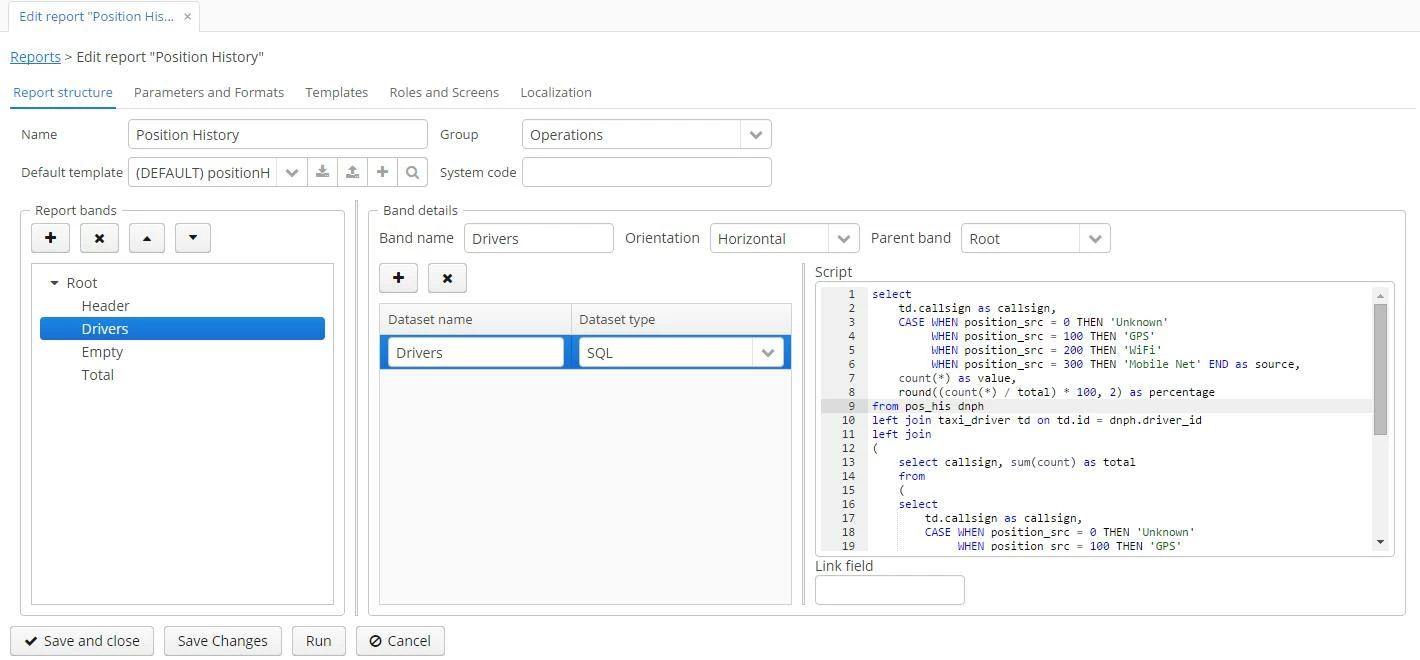Create a new template with plus icon
This screenshot has height=660, width=1420.
click(382, 172)
